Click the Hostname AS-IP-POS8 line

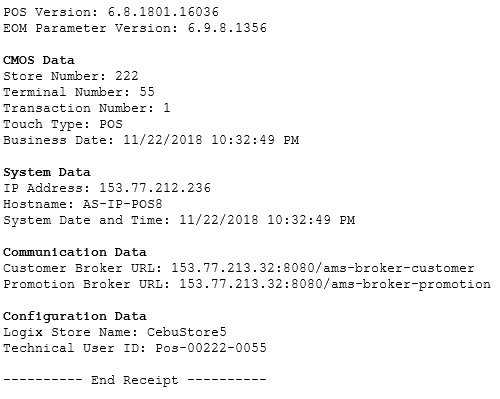point(83,204)
